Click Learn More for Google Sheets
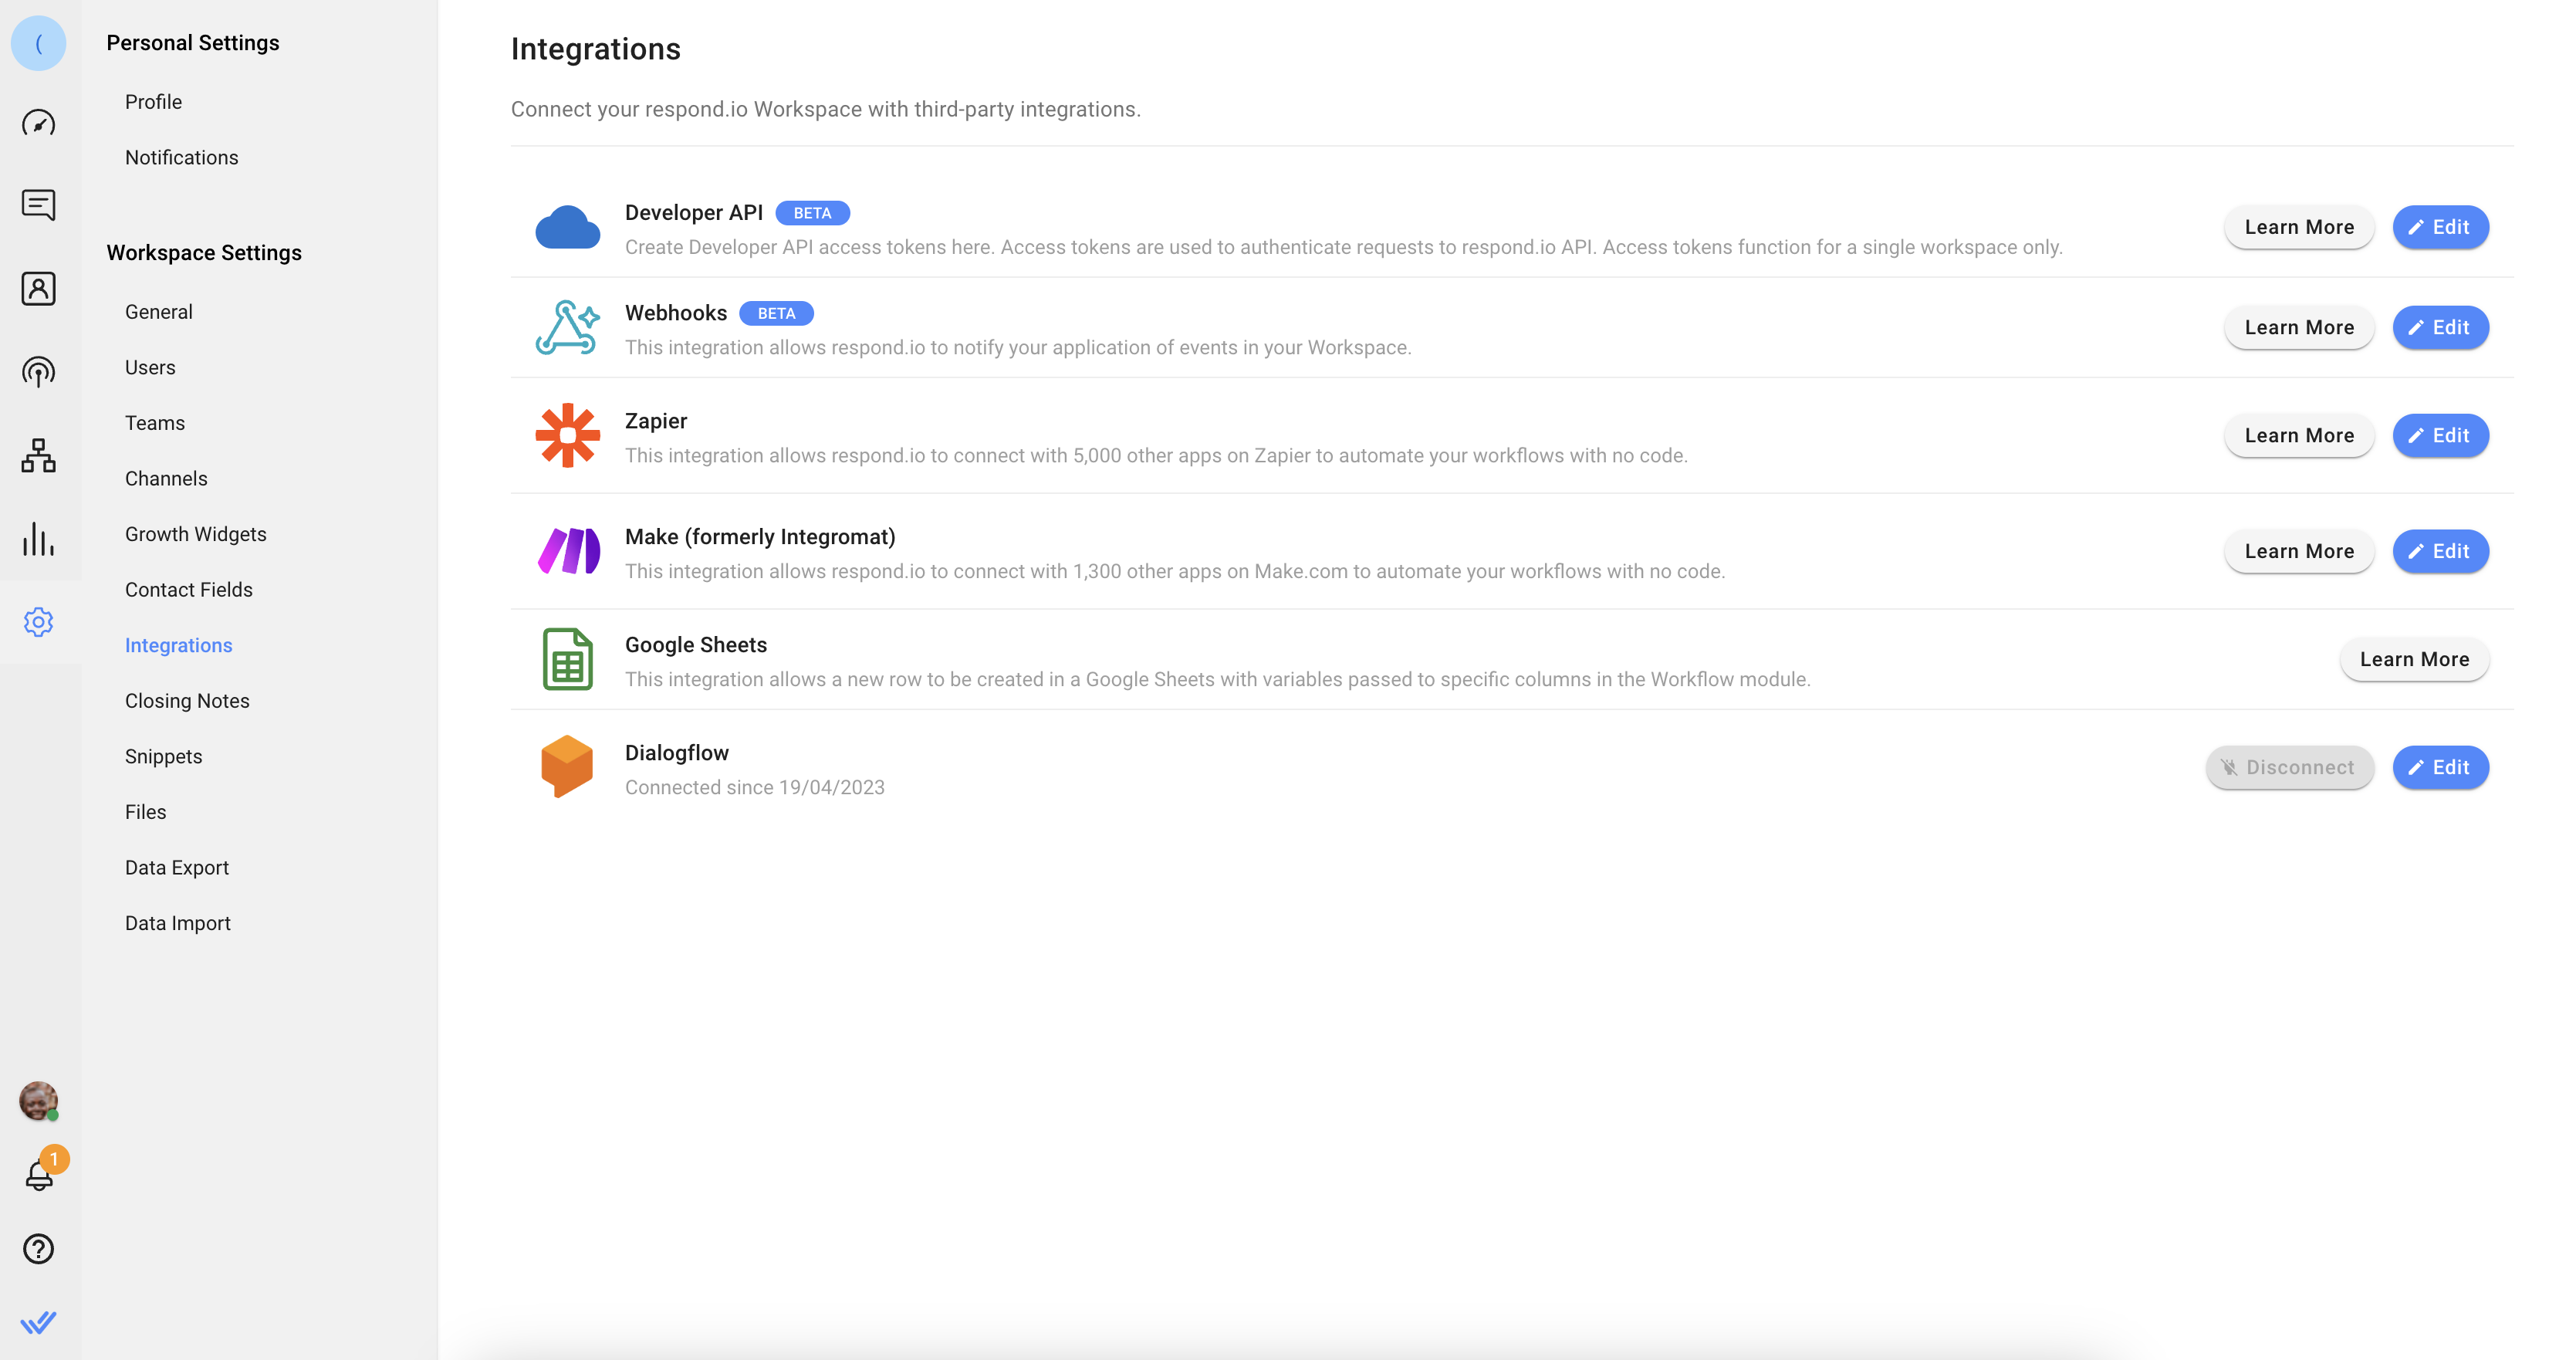Image resolution: width=2576 pixels, height=1360 pixels. [x=2414, y=659]
